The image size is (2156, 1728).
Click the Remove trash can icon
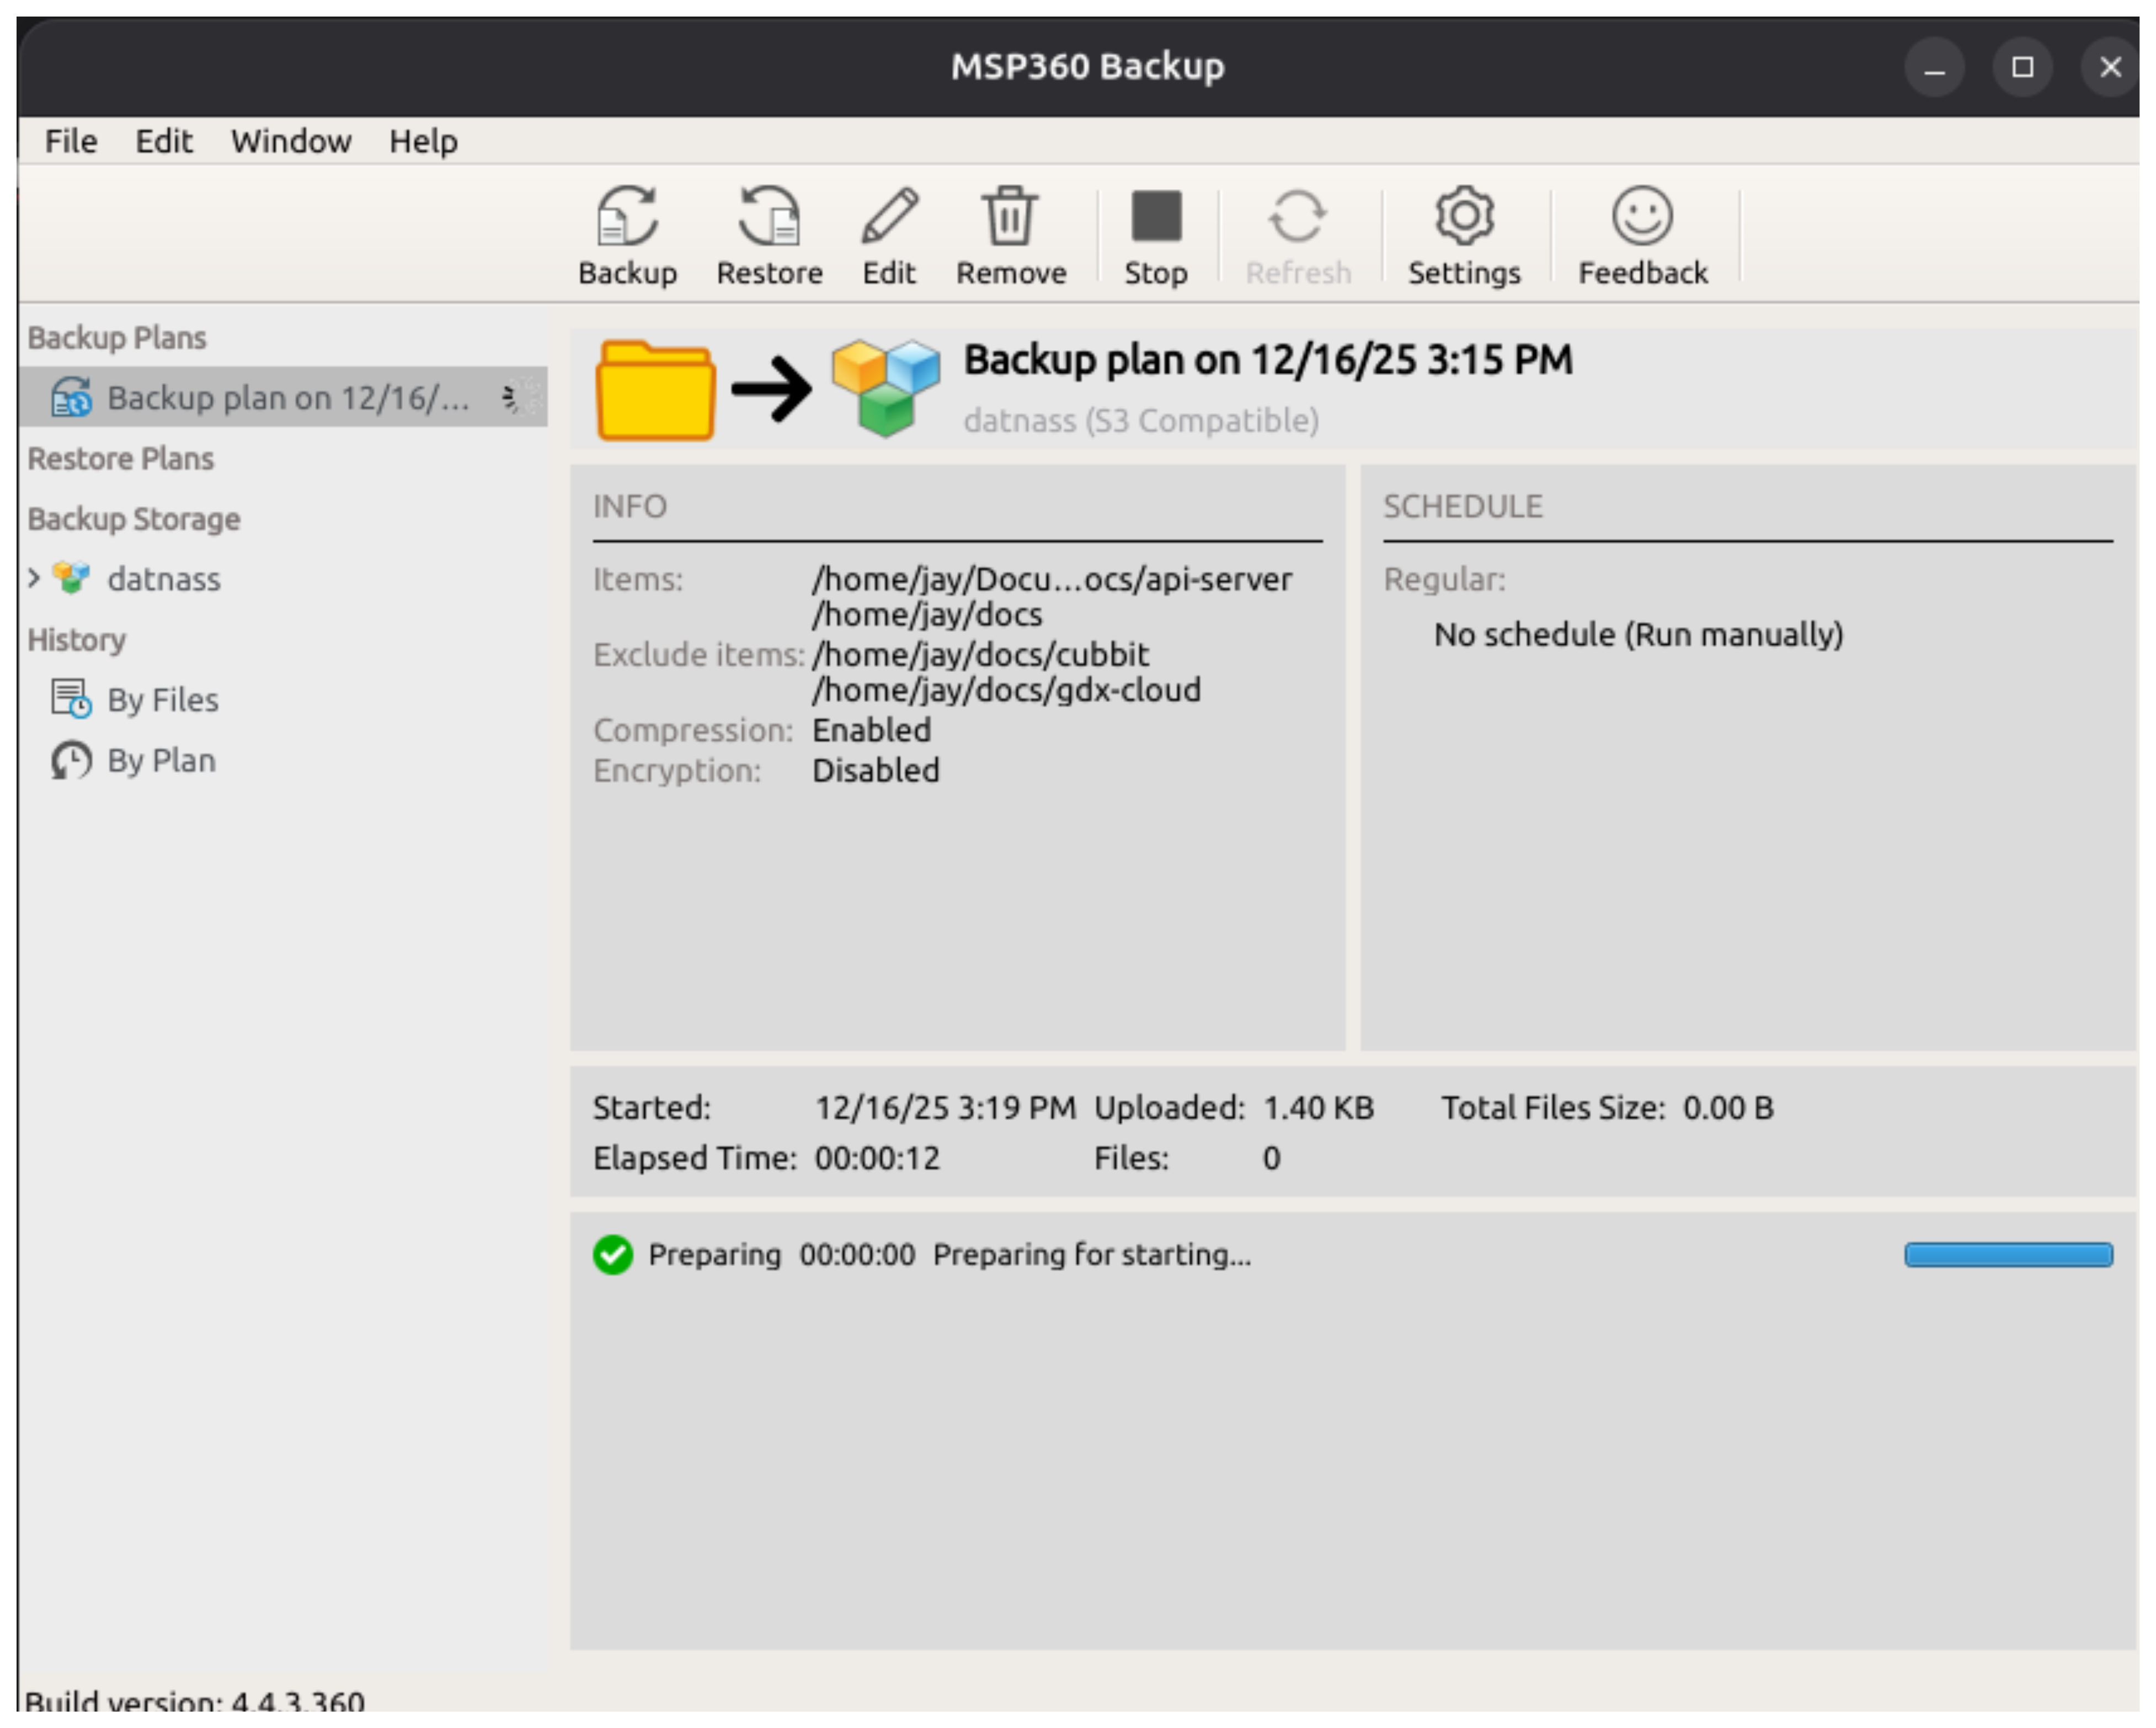click(x=1010, y=217)
